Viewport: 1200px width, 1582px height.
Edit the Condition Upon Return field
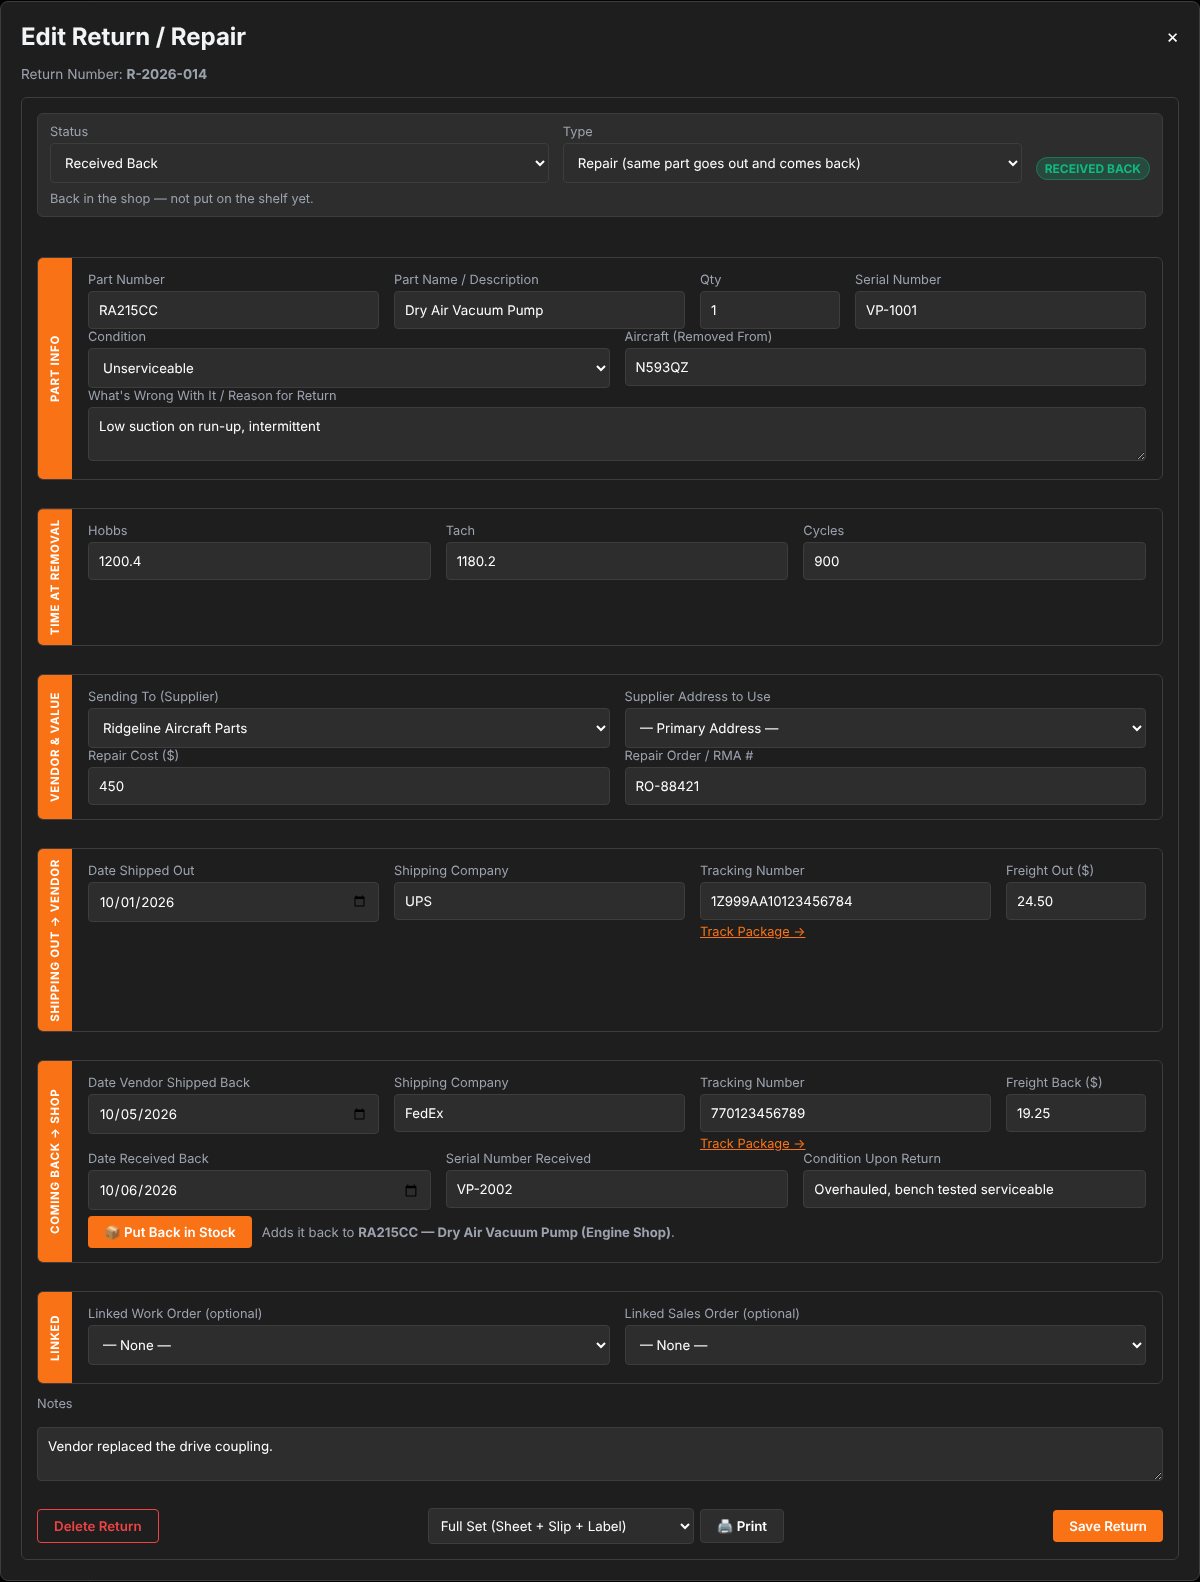(974, 1189)
